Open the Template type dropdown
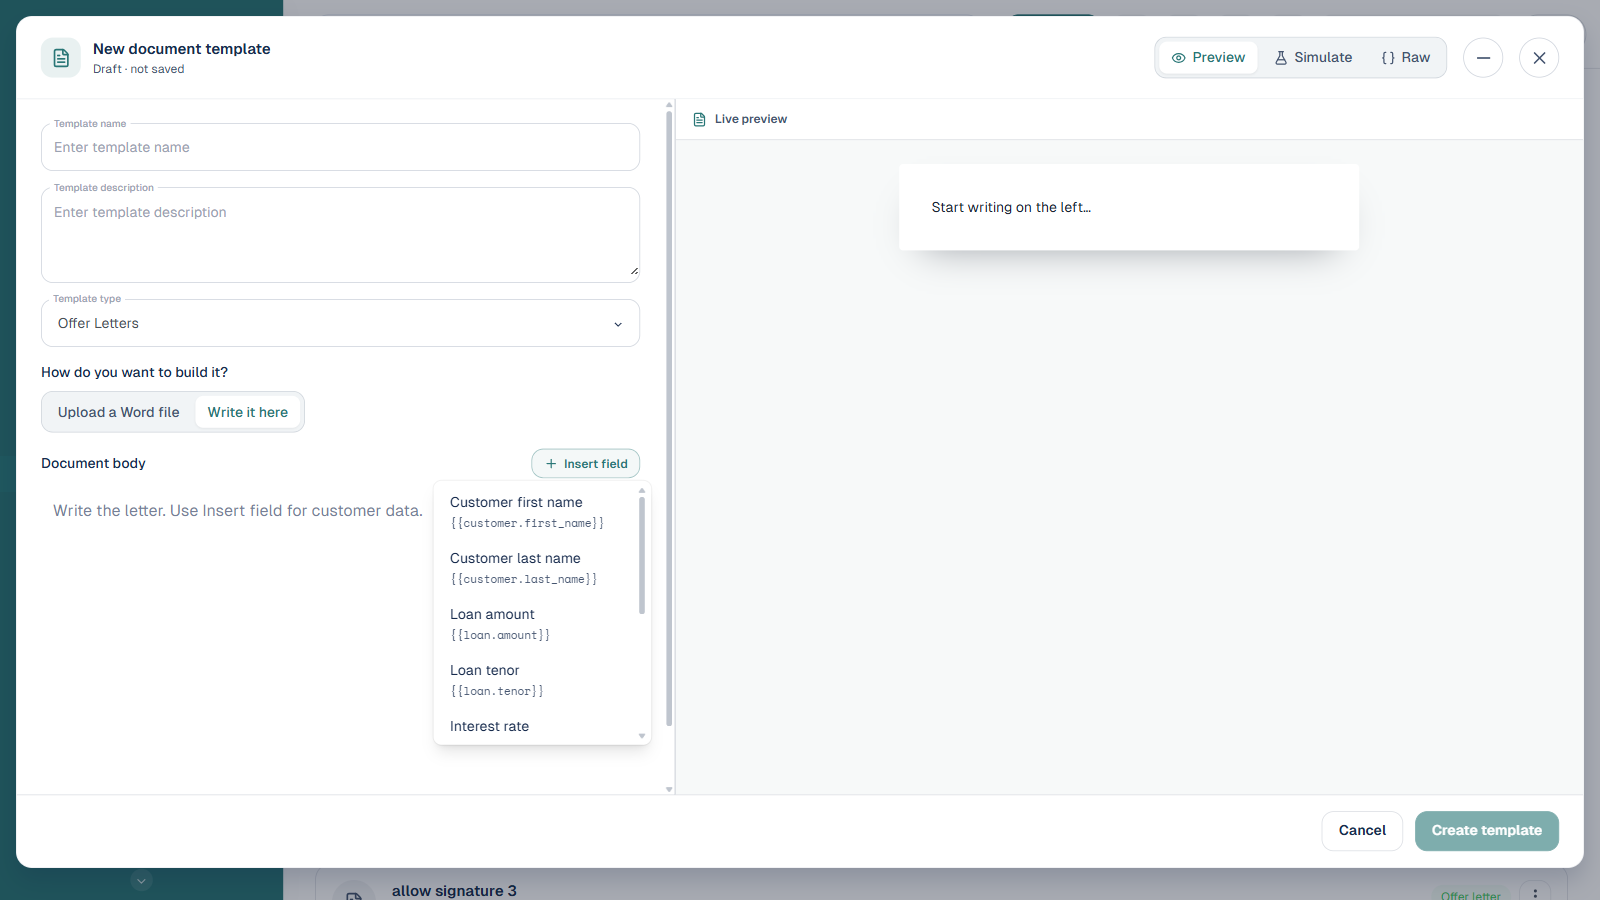Image resolution: width=1600 pixels, height=900 pixels. tap(340, 323)
